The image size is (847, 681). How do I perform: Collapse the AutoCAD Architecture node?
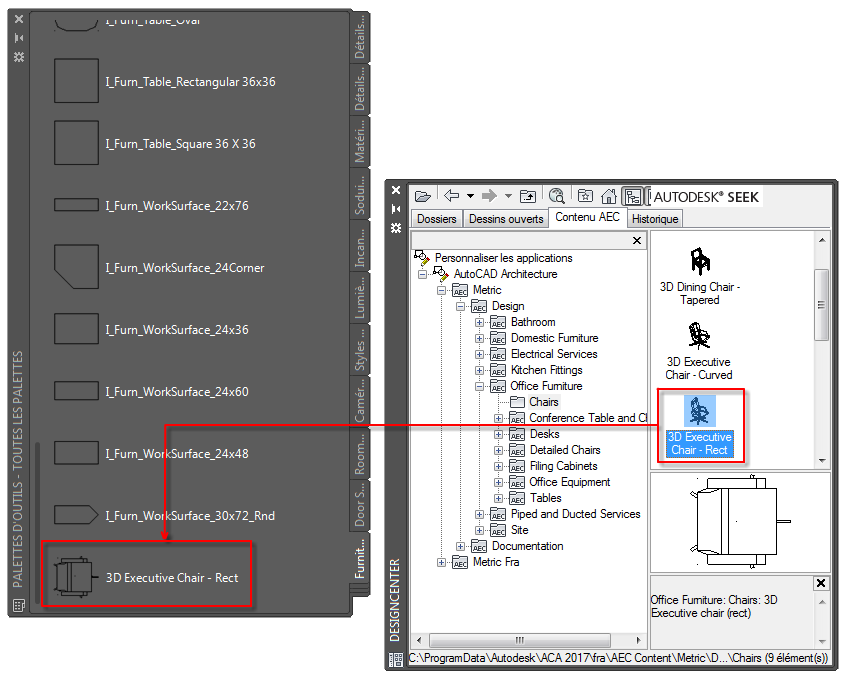pos(422,274)
